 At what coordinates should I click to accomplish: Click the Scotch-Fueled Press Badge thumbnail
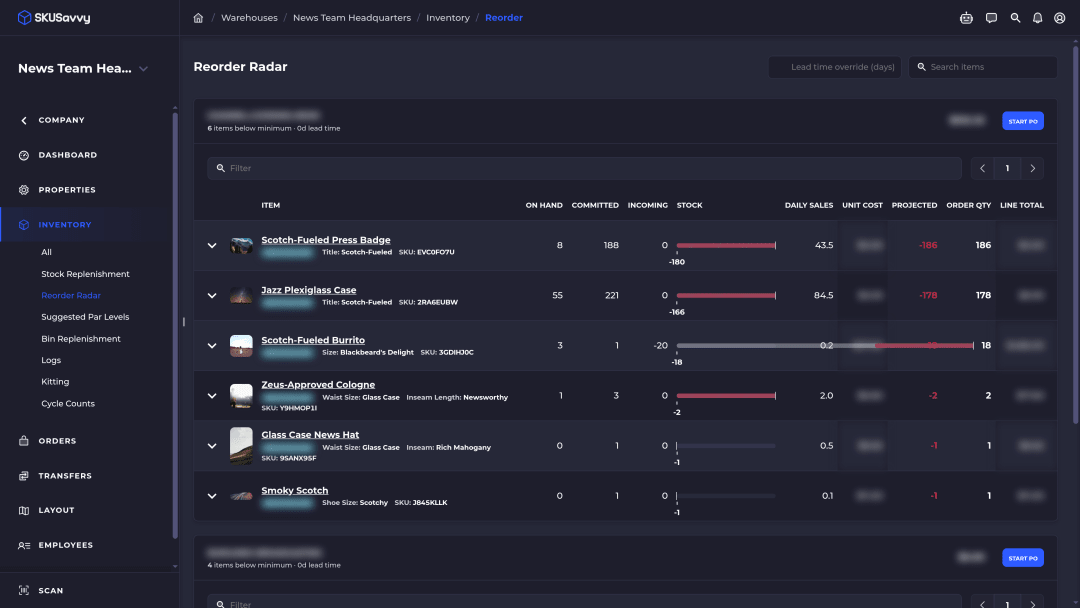tap(241, 245)
